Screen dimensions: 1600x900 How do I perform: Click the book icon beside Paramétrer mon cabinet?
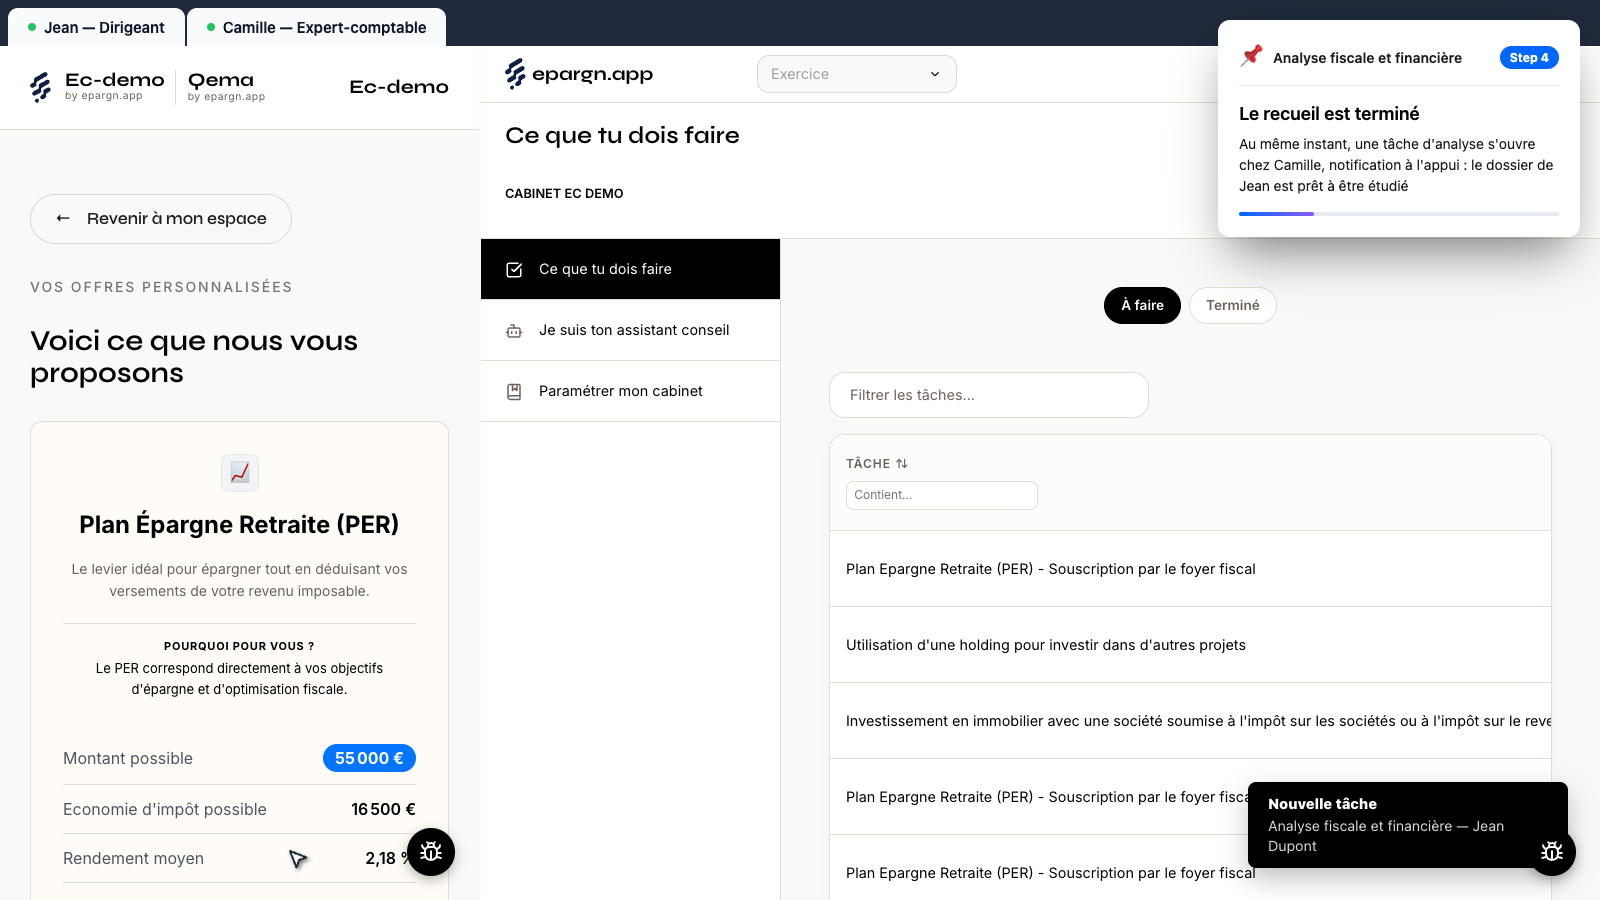coord(514,391)
